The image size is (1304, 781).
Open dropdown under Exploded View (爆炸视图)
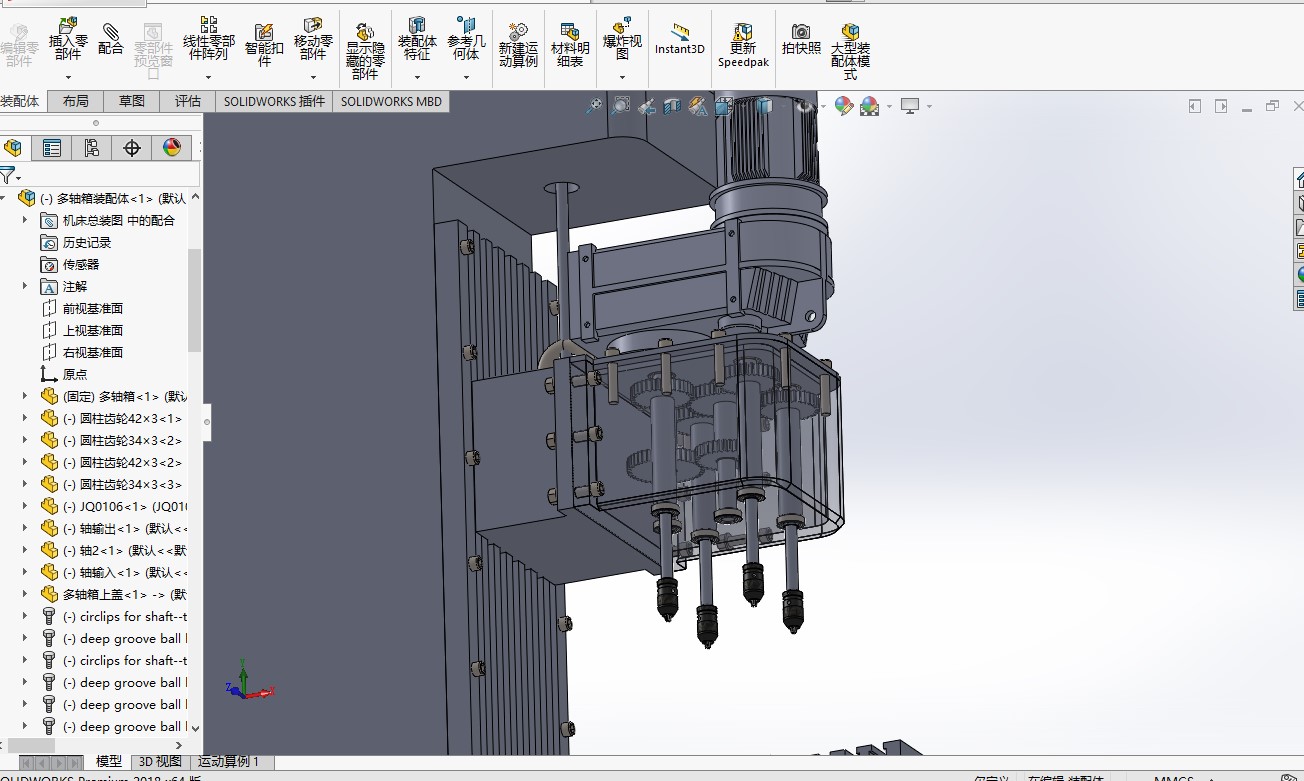622,77
